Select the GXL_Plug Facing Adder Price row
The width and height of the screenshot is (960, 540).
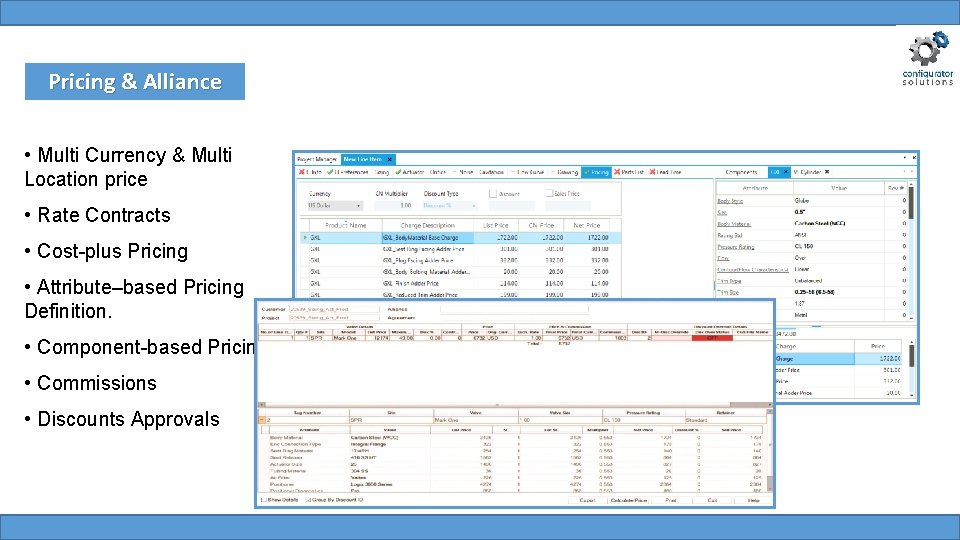(462, 260)
